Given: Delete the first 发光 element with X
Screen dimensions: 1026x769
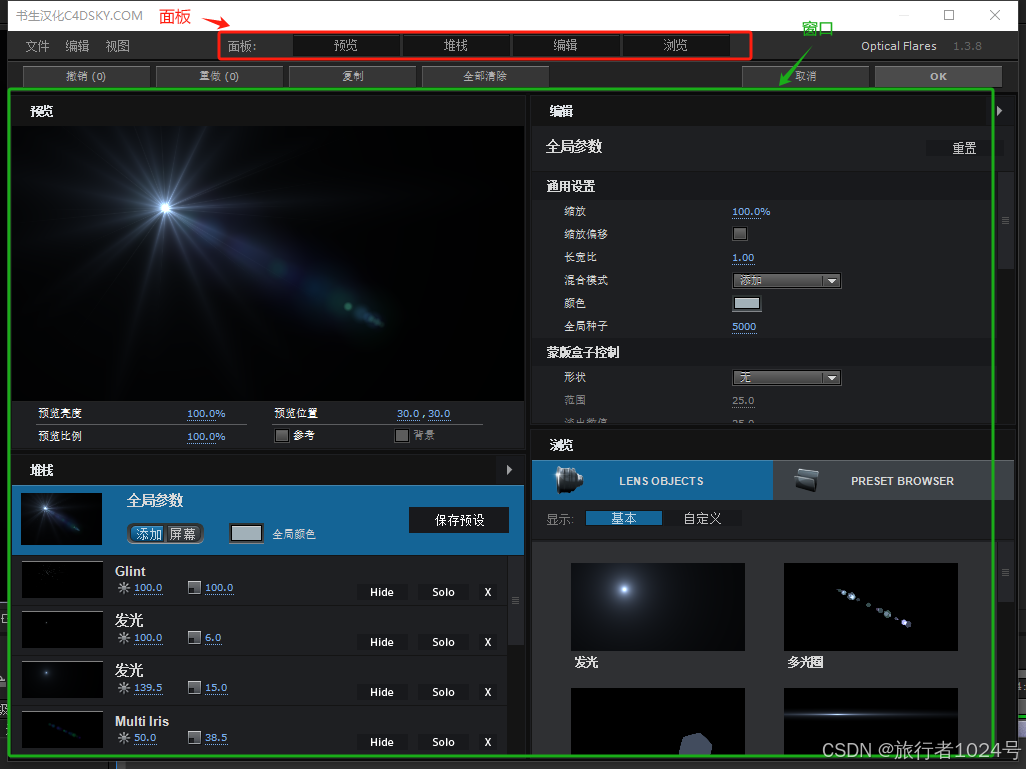Looking at the screenshot, I should tap(487, 642).
